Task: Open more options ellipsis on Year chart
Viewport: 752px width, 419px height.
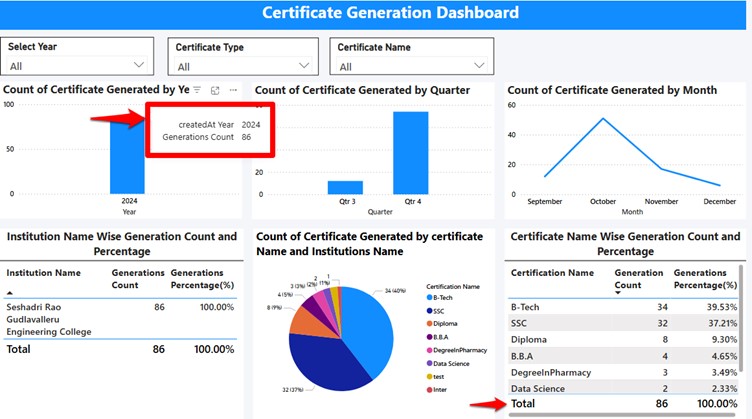Action: point(233,90)
